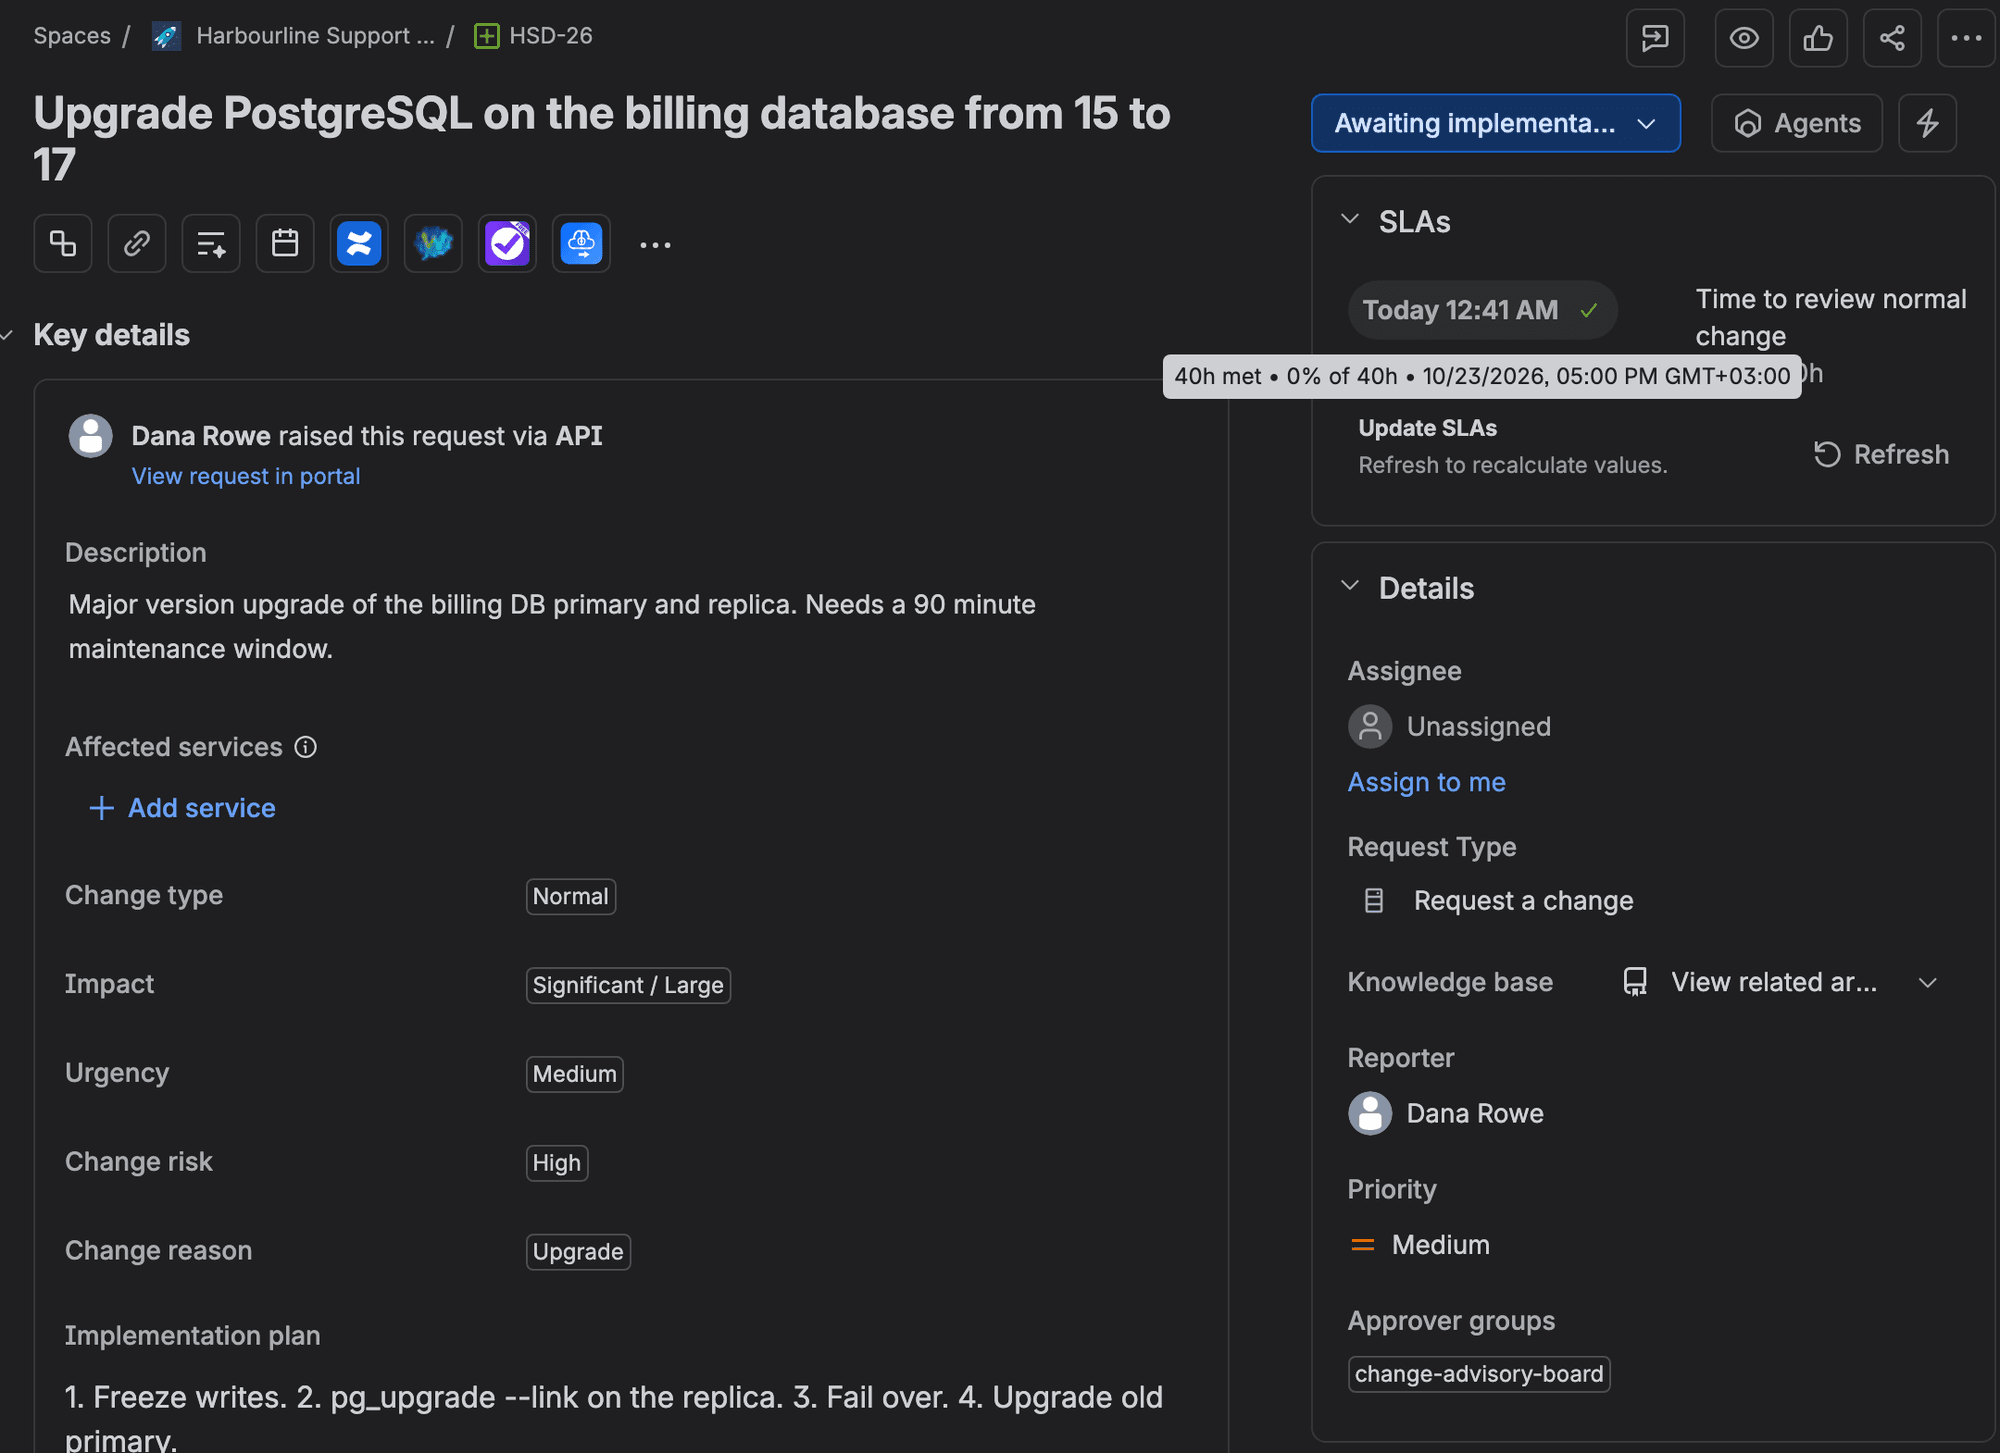Screen dimensions: 2000x1453
Task: Click Add service
Action: pyautogui.click(x=182, y=808)
